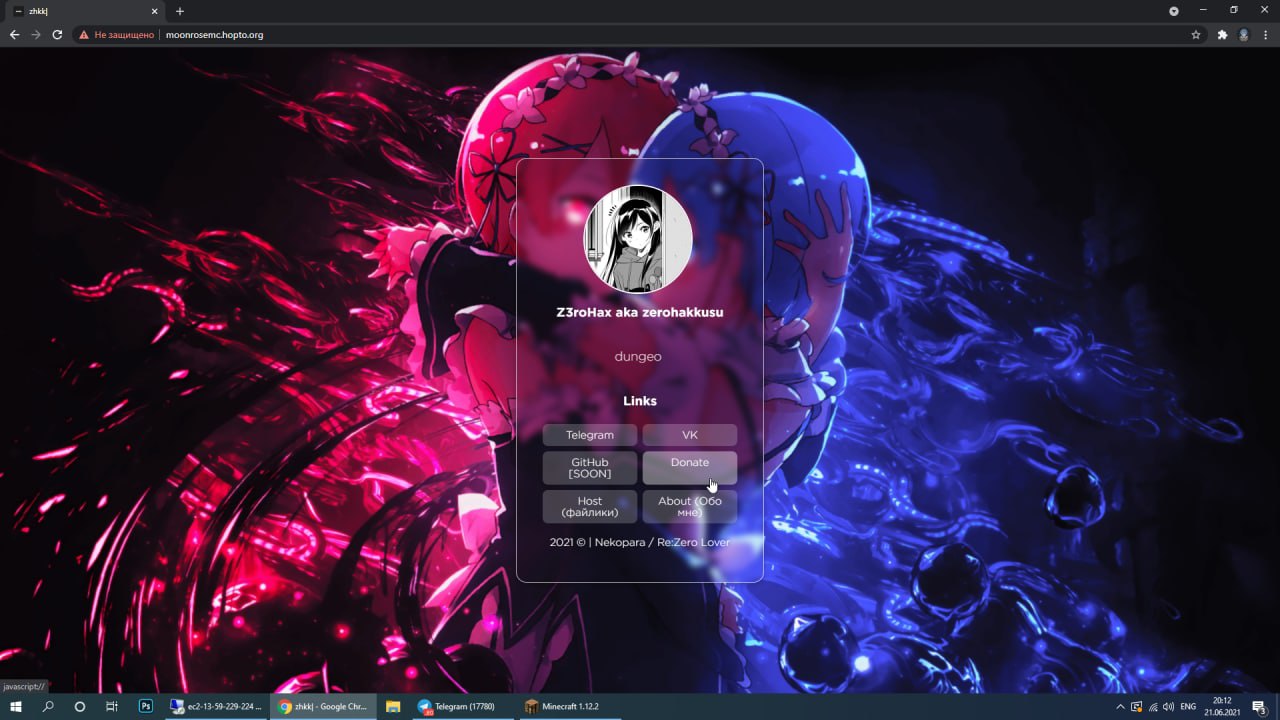The image size is (1280, 720).
Task: Bookmark this page with the star icon
Action: [x=1196, y=34]
